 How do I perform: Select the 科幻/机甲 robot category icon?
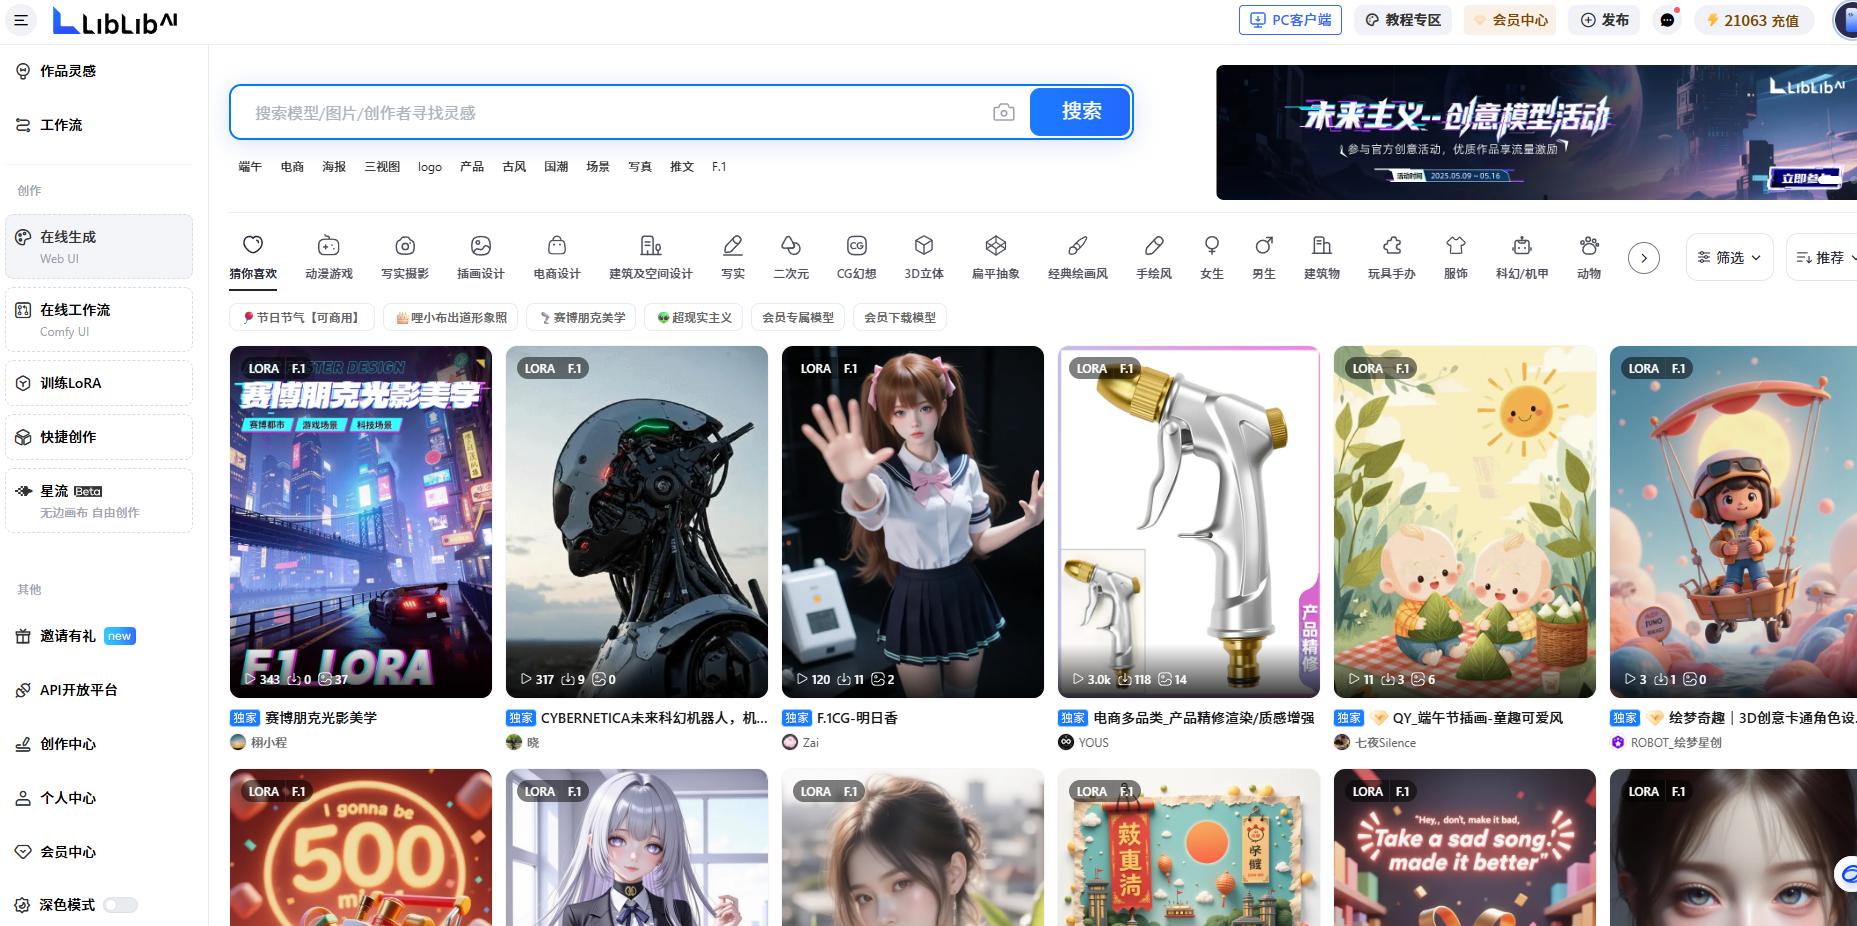click(x=1522, y=245)
